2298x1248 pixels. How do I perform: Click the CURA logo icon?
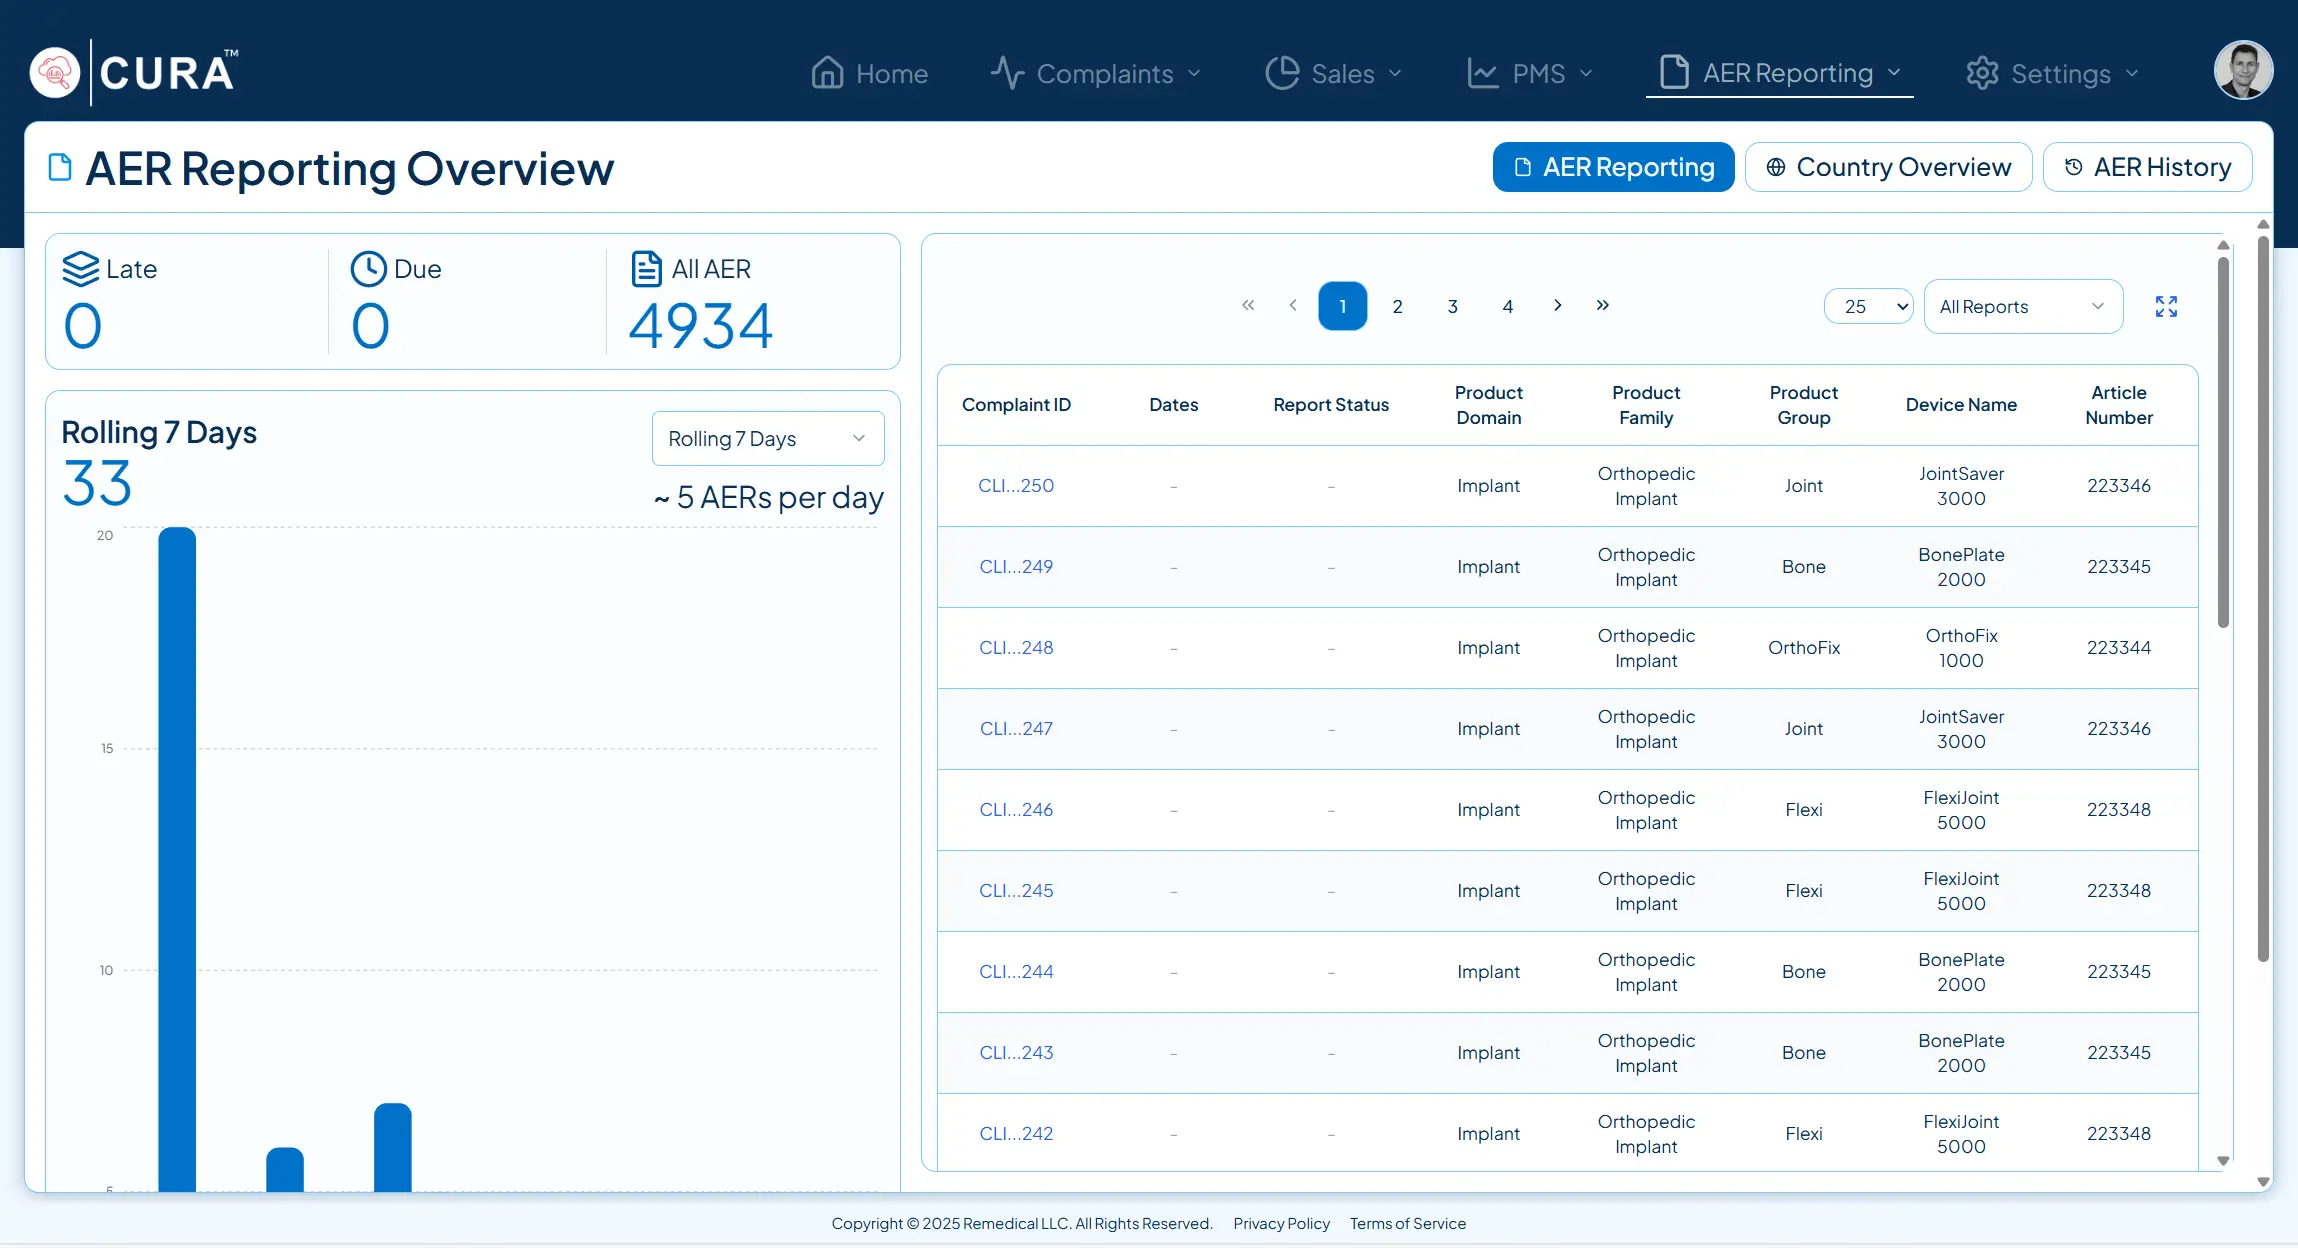tap(55, 72)
